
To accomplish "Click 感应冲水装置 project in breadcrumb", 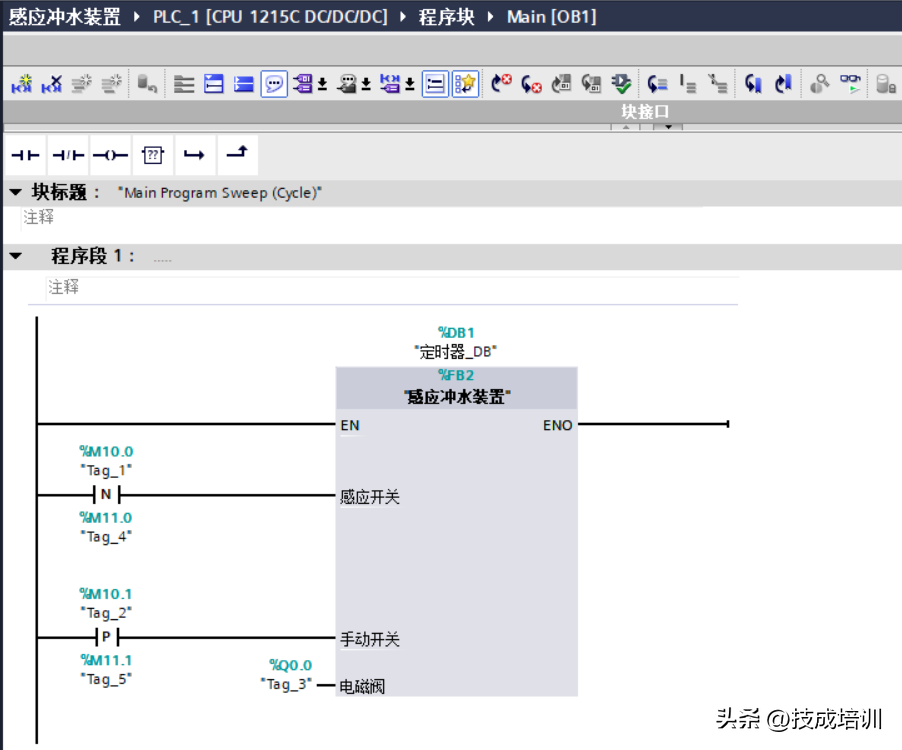I will [x=64, y=17].
